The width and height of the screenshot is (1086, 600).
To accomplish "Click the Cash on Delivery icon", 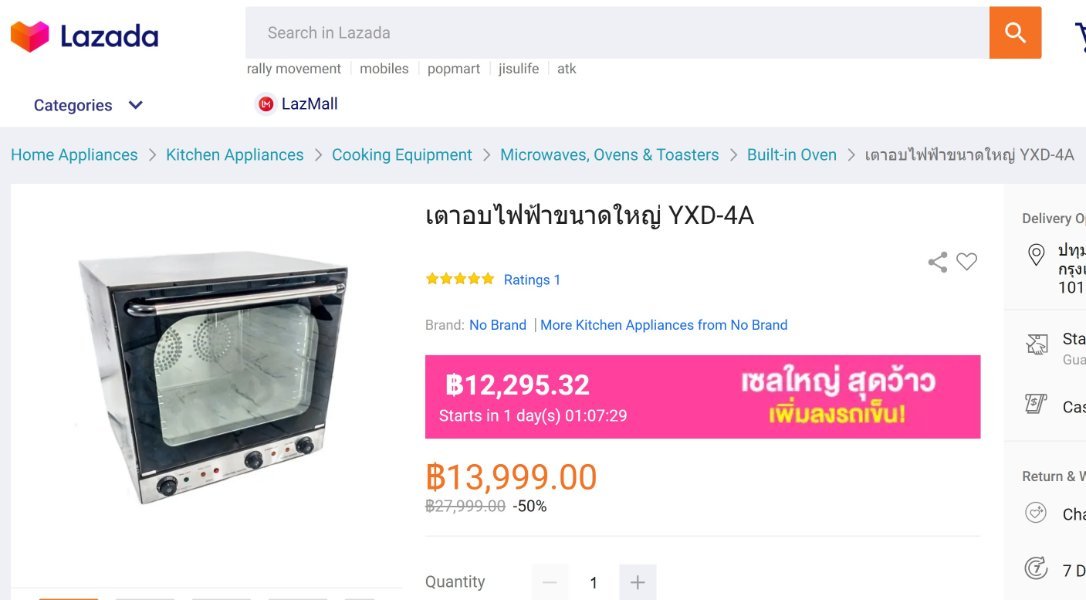I will [1036, 403].
